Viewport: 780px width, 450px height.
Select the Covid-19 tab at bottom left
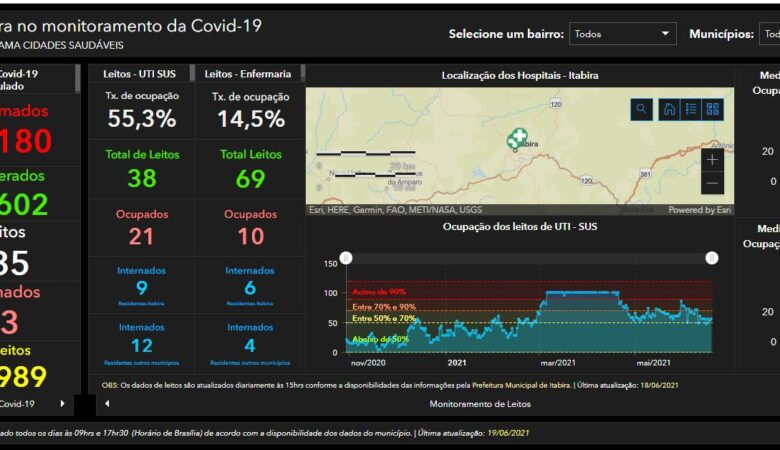(x=20, y=404)
